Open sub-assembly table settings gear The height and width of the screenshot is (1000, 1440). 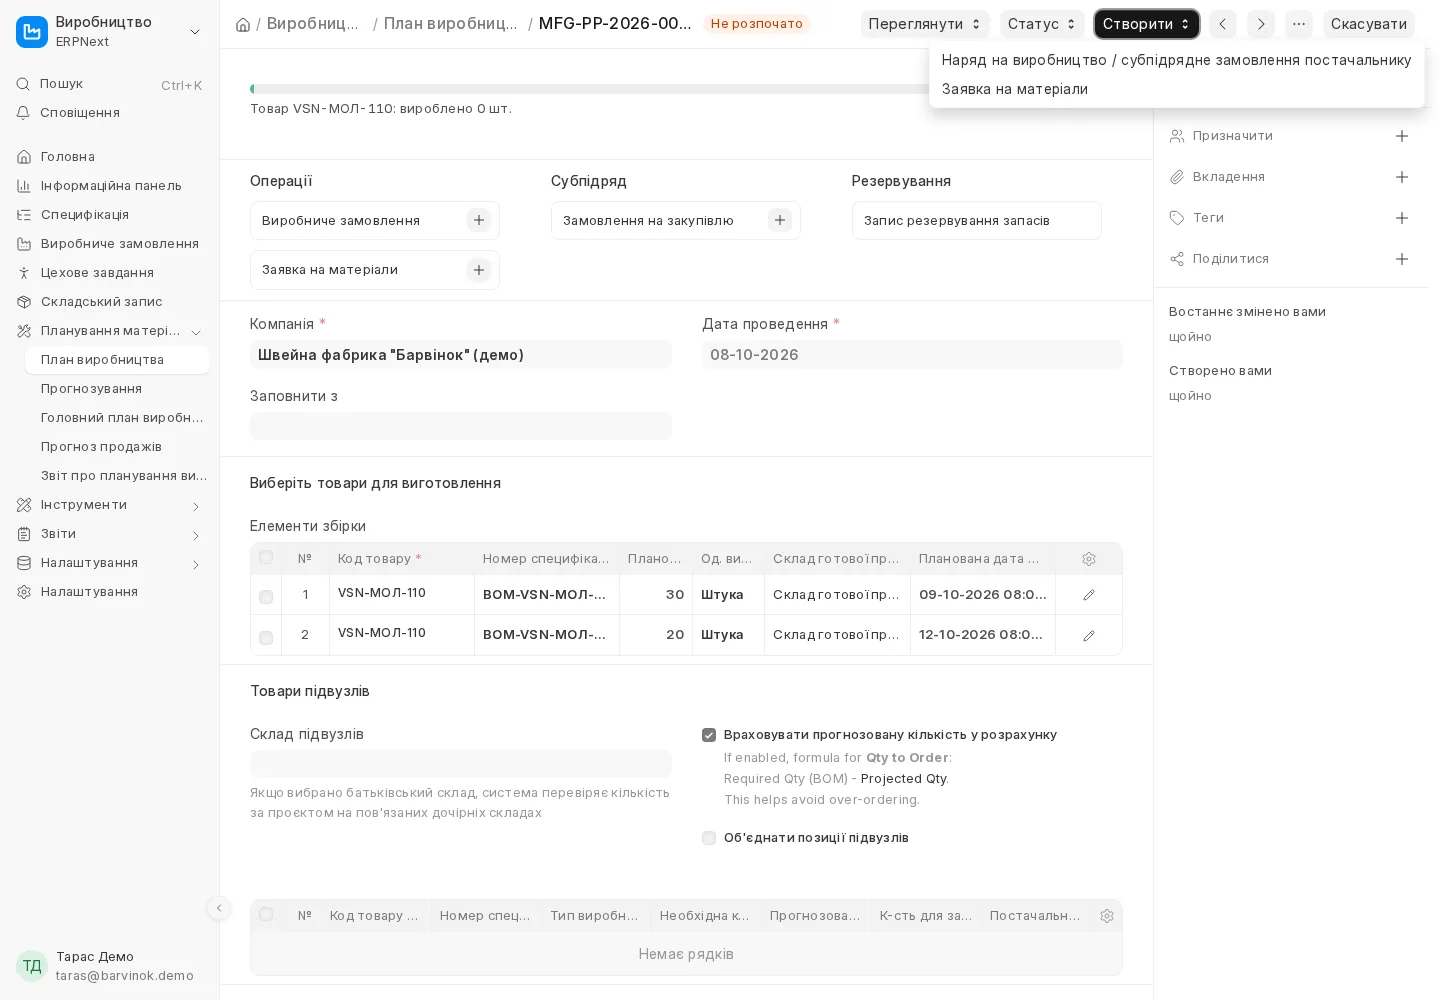point(1107,916)
